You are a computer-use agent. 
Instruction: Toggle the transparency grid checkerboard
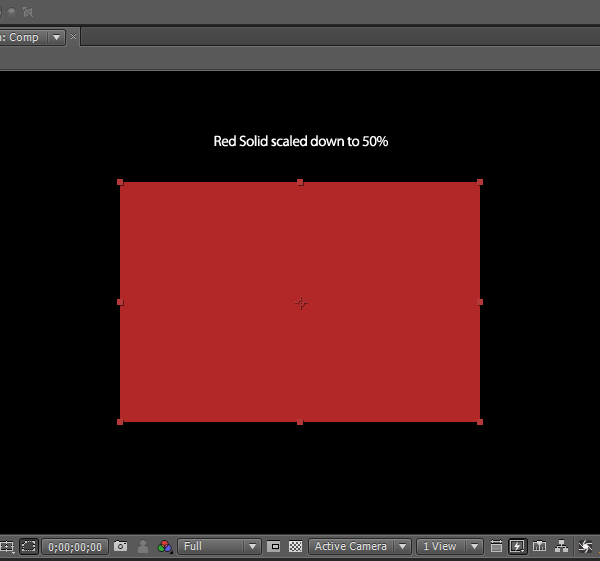point(295,546)
